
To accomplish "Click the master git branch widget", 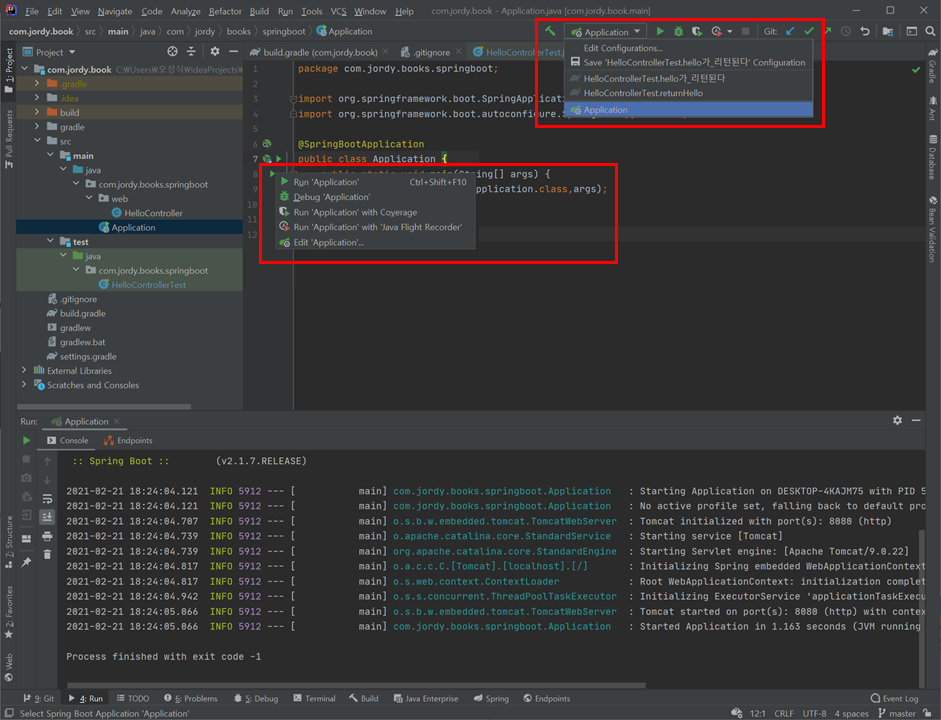I will 897,713.
